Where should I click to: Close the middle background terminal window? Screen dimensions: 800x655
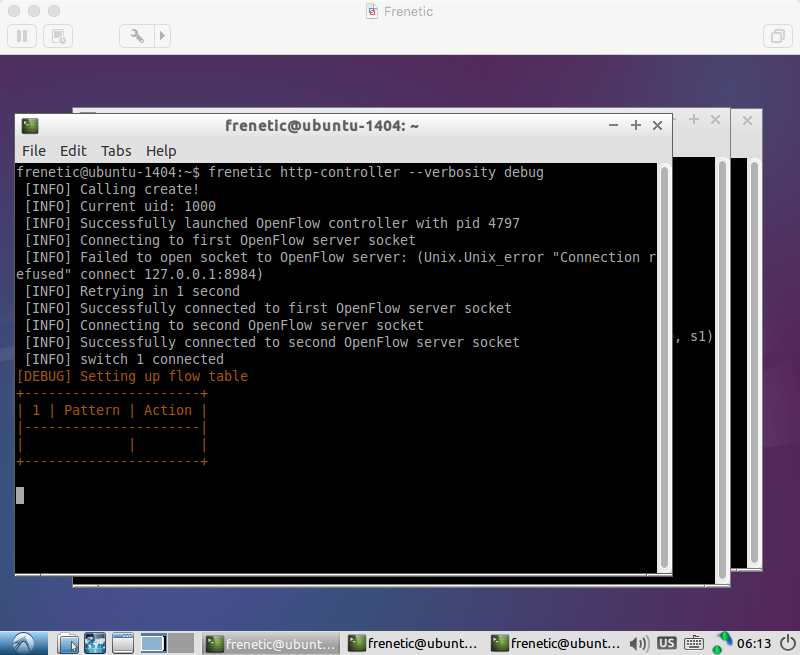(x=715, y=119)
